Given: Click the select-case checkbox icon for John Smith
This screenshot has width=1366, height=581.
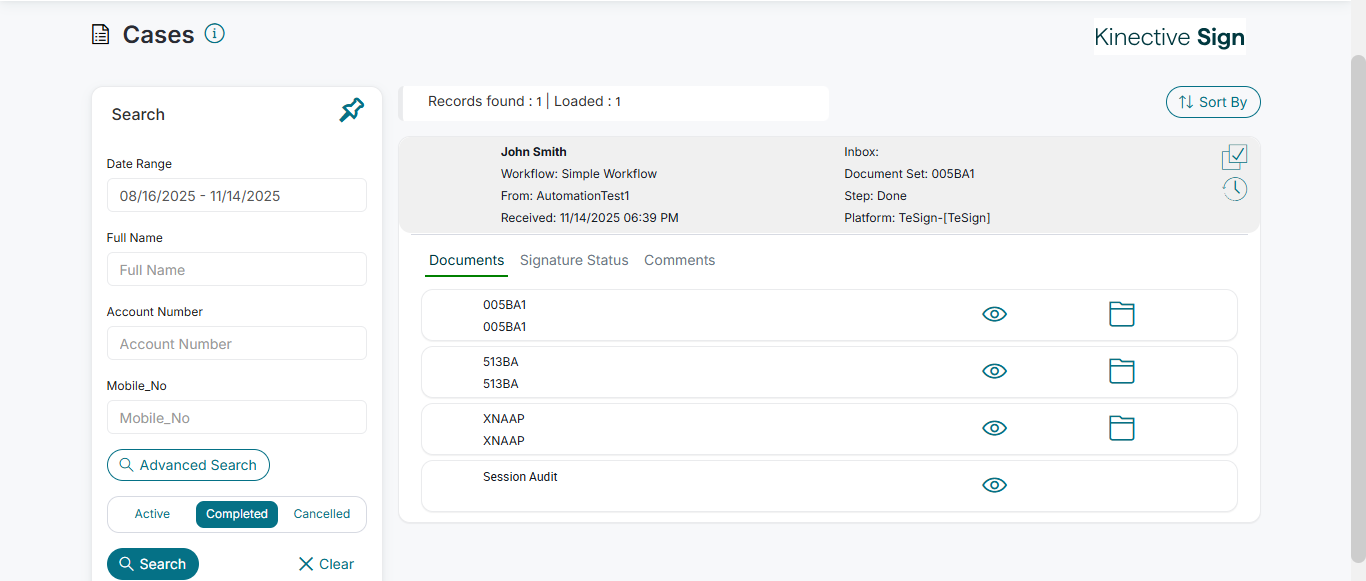Looking at the screenshot, I should point(1235,157).
